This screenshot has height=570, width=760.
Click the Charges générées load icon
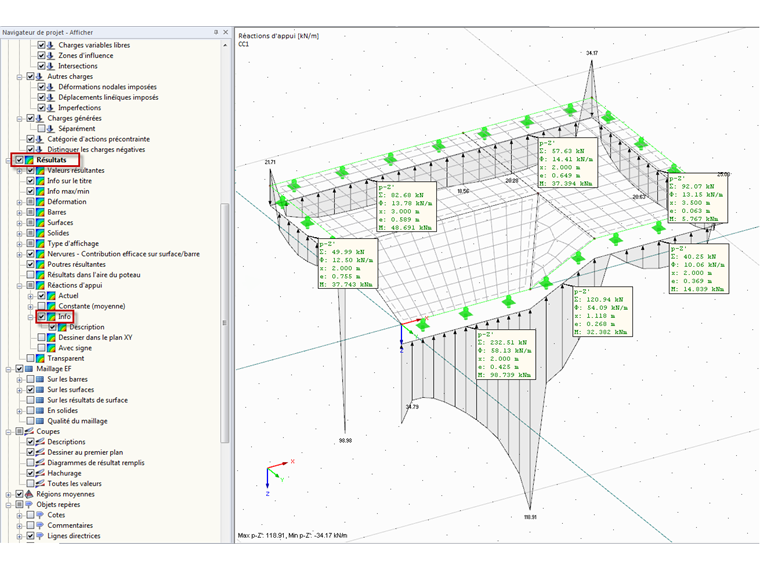click(x=41, y=118)
